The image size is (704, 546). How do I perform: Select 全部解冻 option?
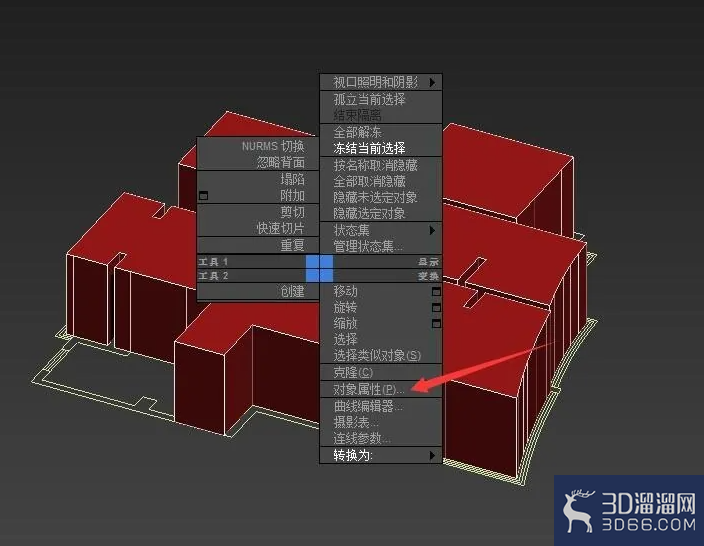click(x=381, y=132)
